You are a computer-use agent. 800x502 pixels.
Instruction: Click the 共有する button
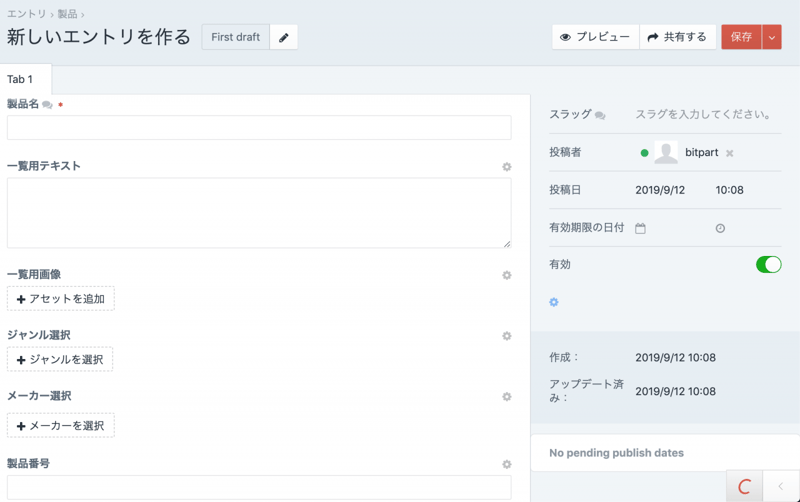pos(677,37)
